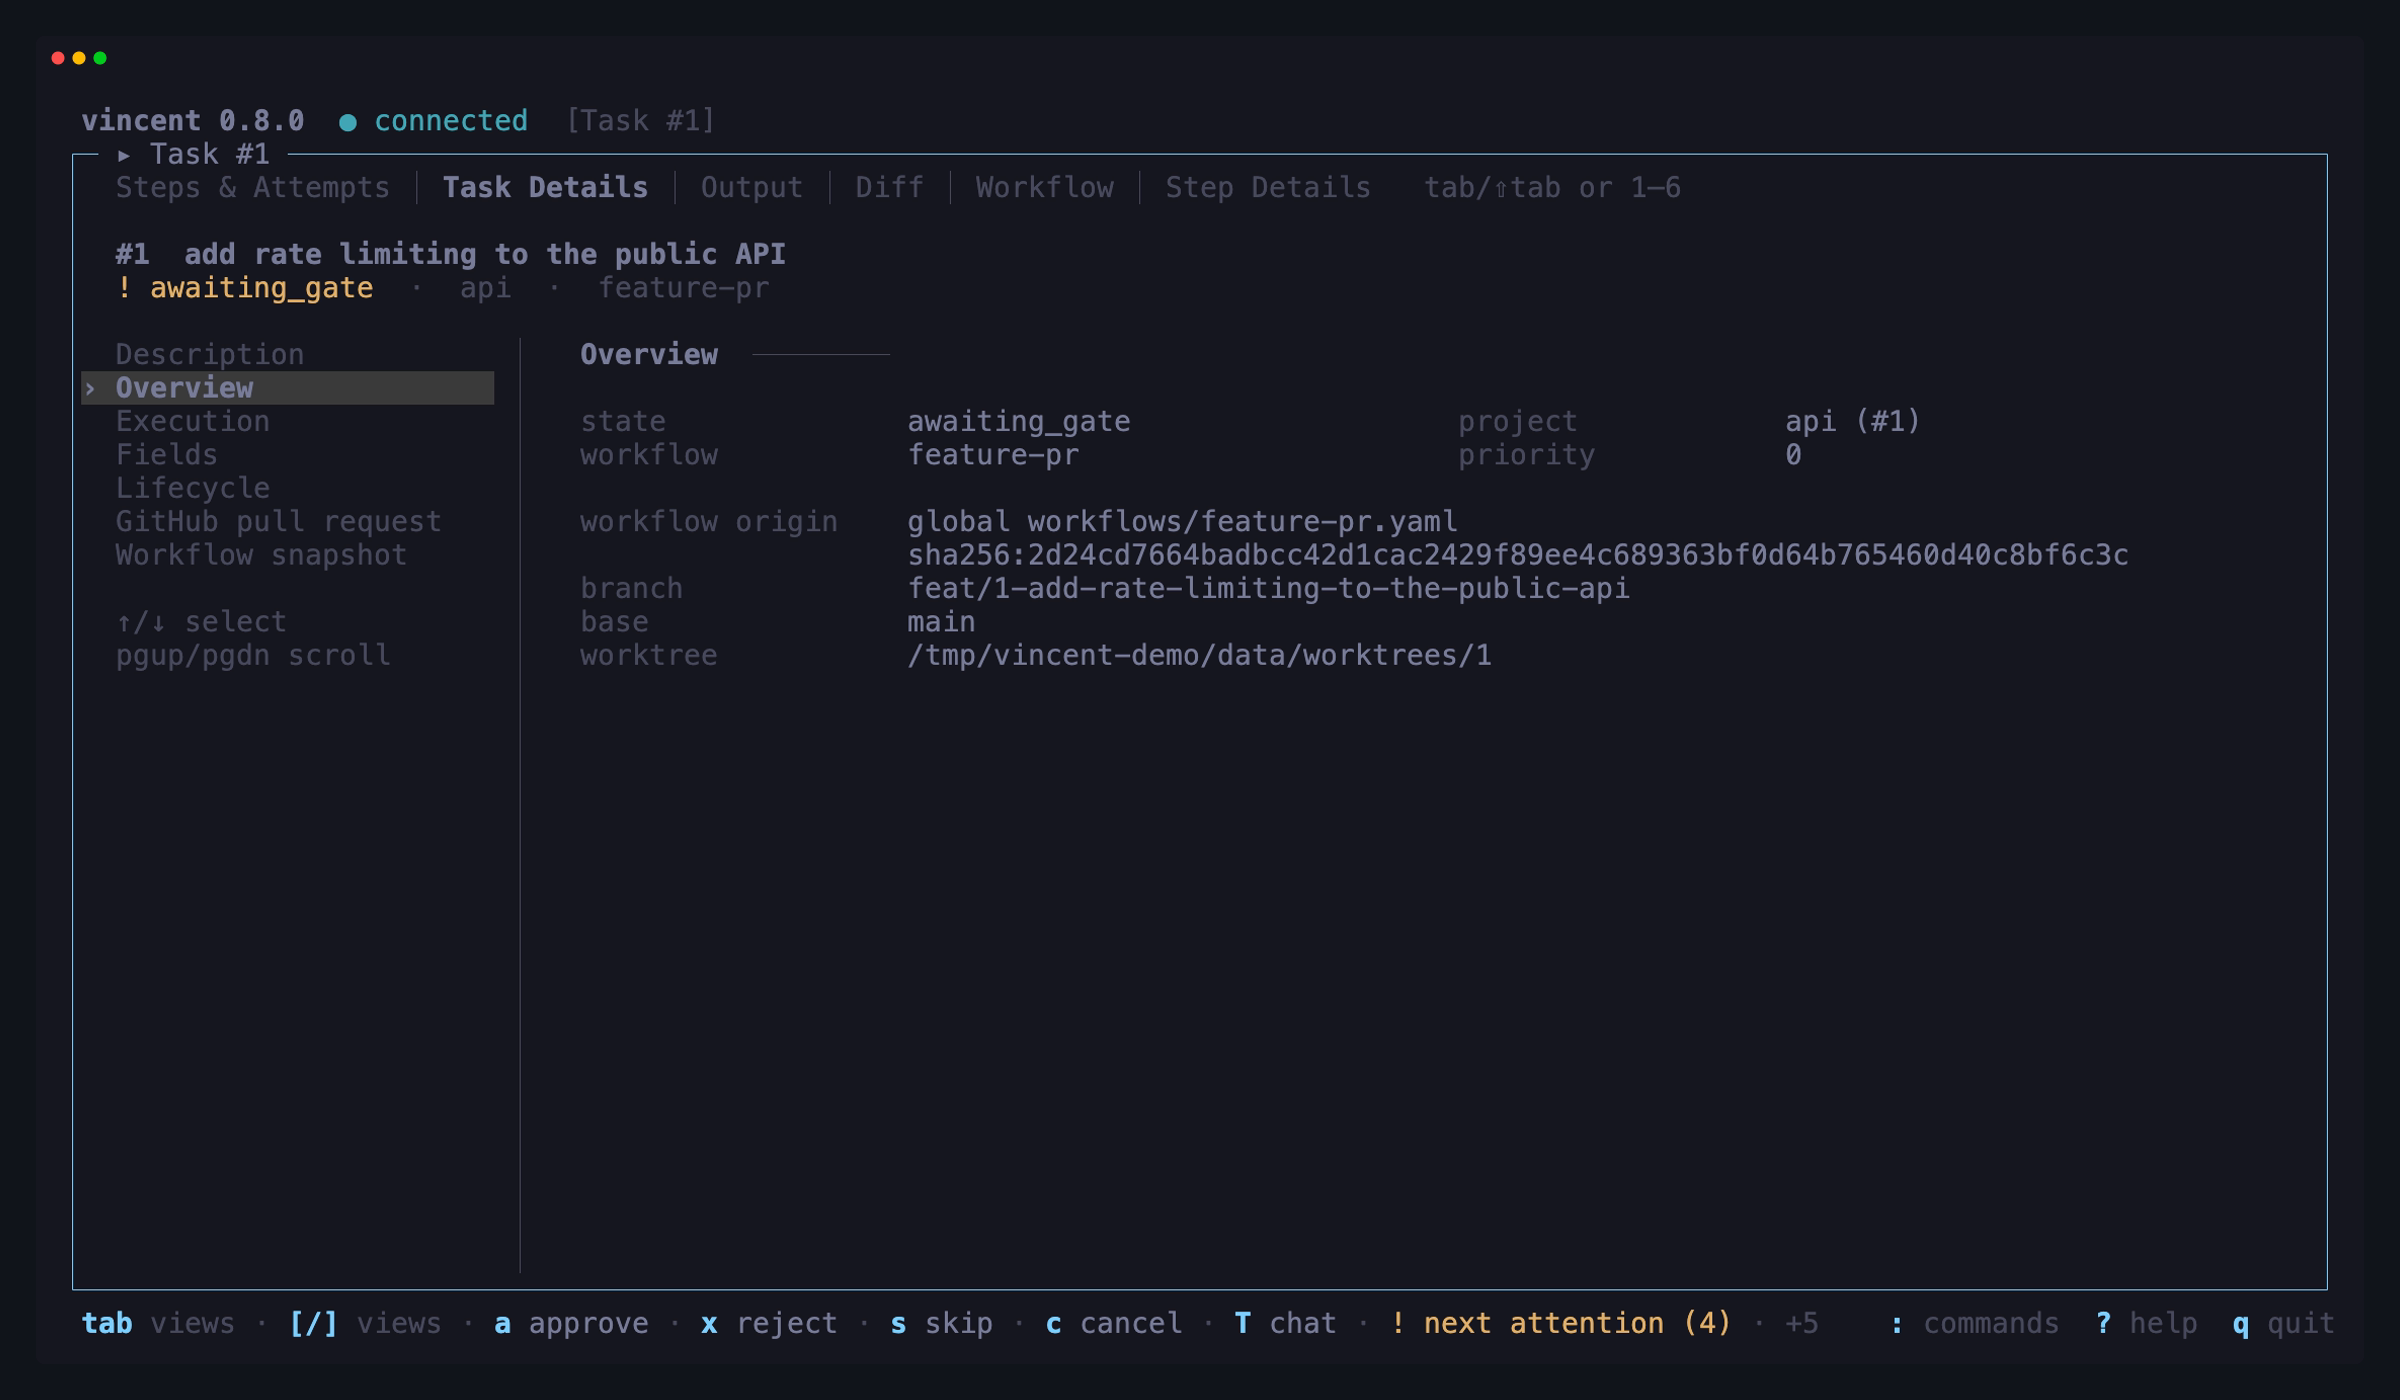Switch to the Workflow tab

click(1044, 187)
